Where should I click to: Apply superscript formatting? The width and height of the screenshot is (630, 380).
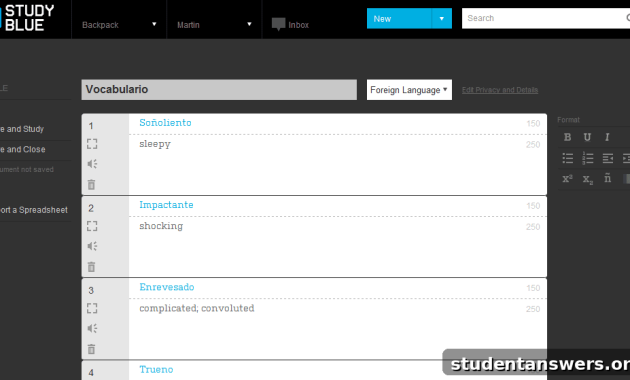567,179
